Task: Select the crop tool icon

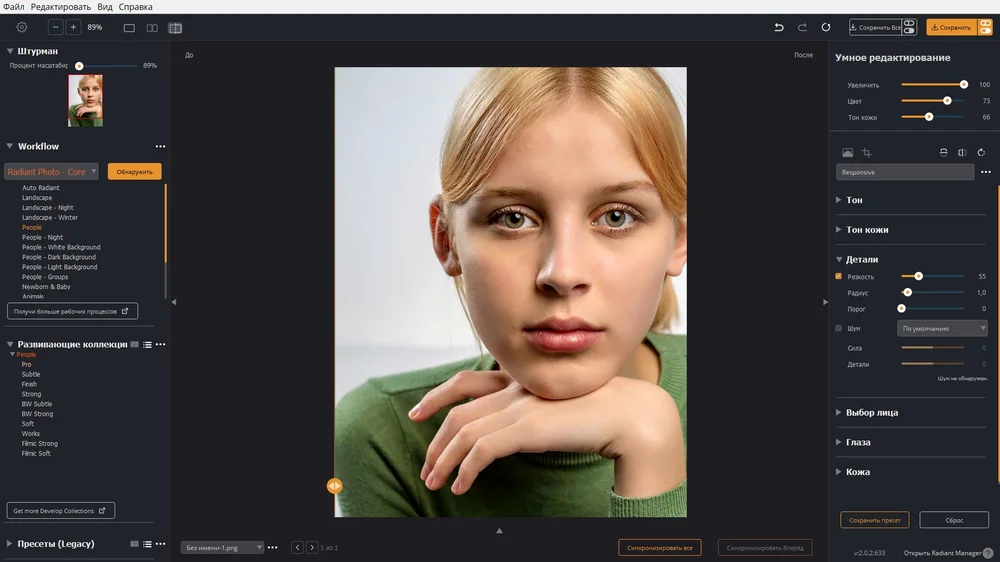Action: point(866,152)
